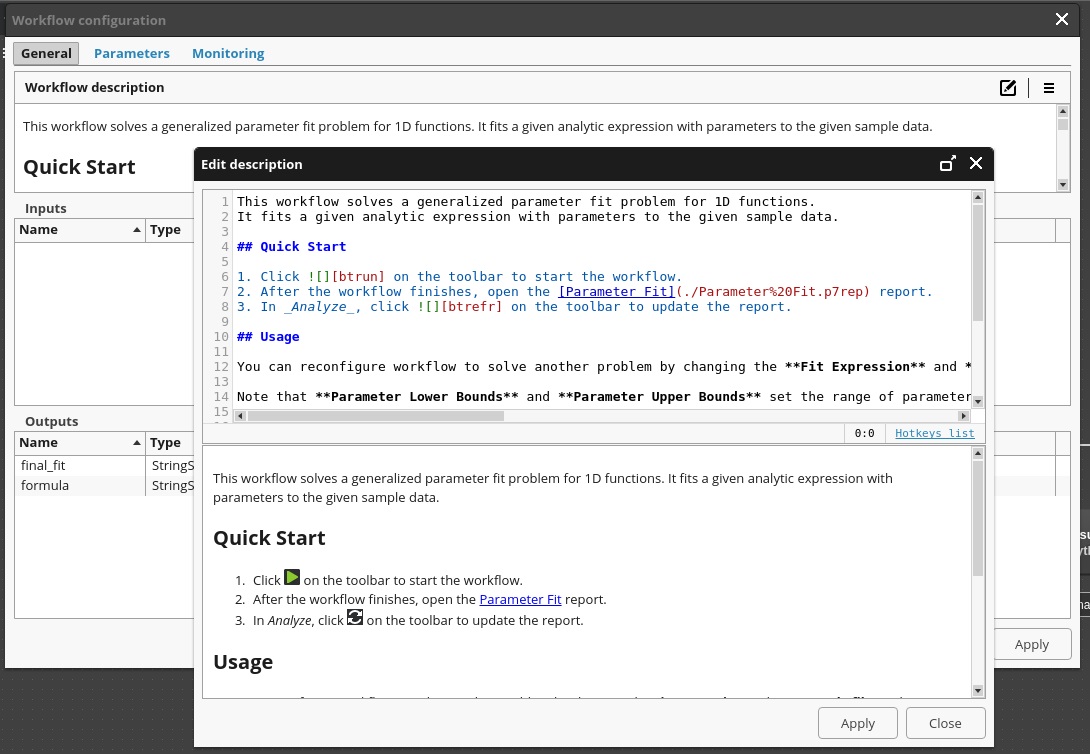
Task: Click editor vertical scrollbar down arrow
Action: click(977, 402)
